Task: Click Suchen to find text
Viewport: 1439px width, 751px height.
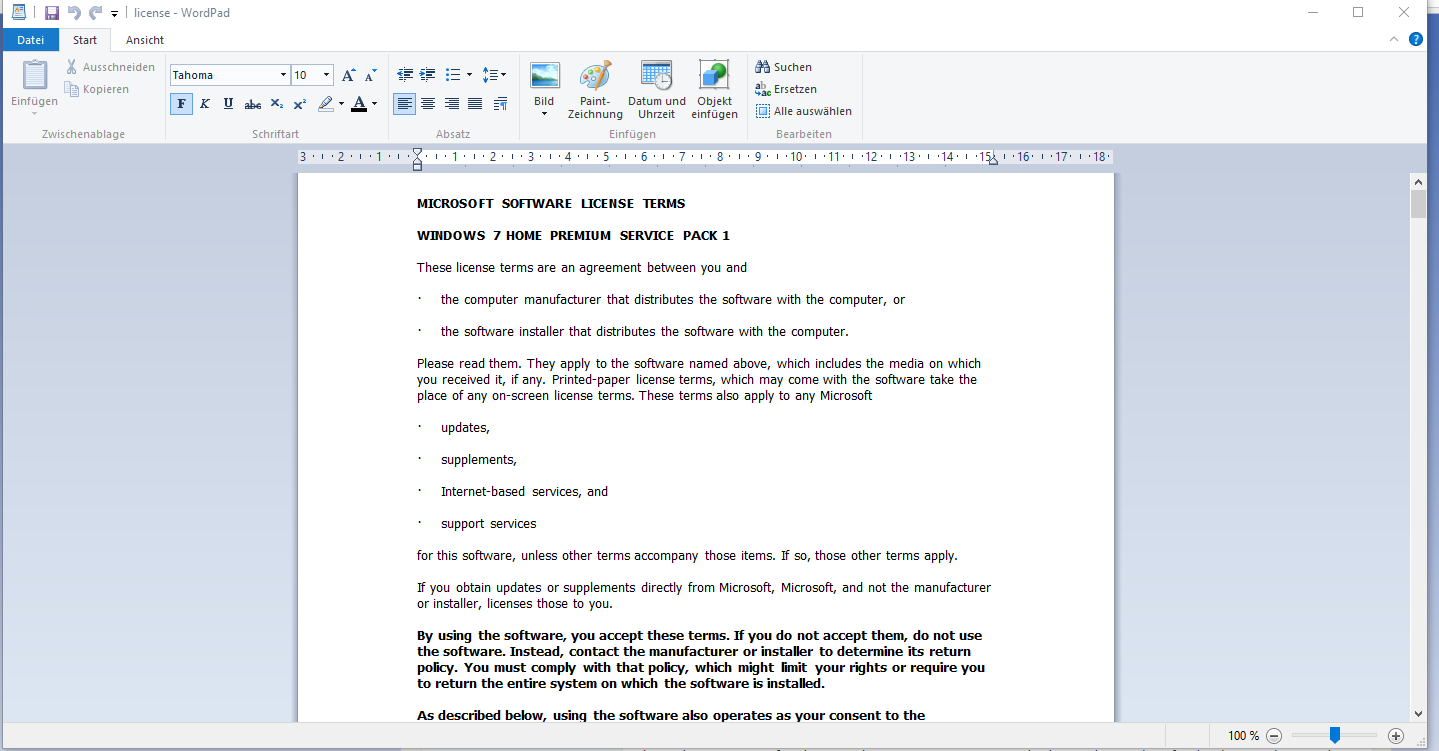Action: click(x=784, y=67)
